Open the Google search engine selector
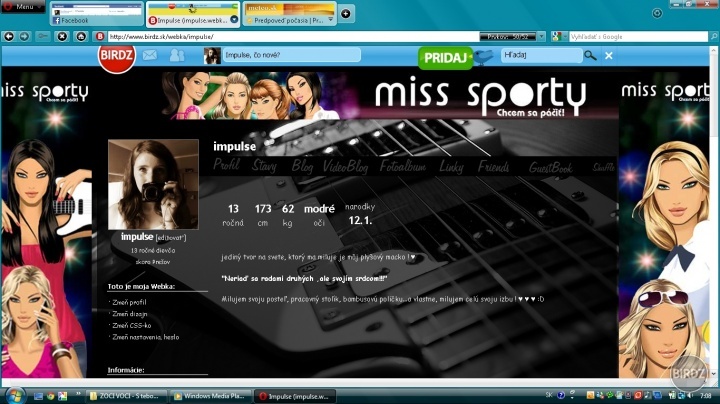This screenshot has width=720, height=404. tap(559, 36)
